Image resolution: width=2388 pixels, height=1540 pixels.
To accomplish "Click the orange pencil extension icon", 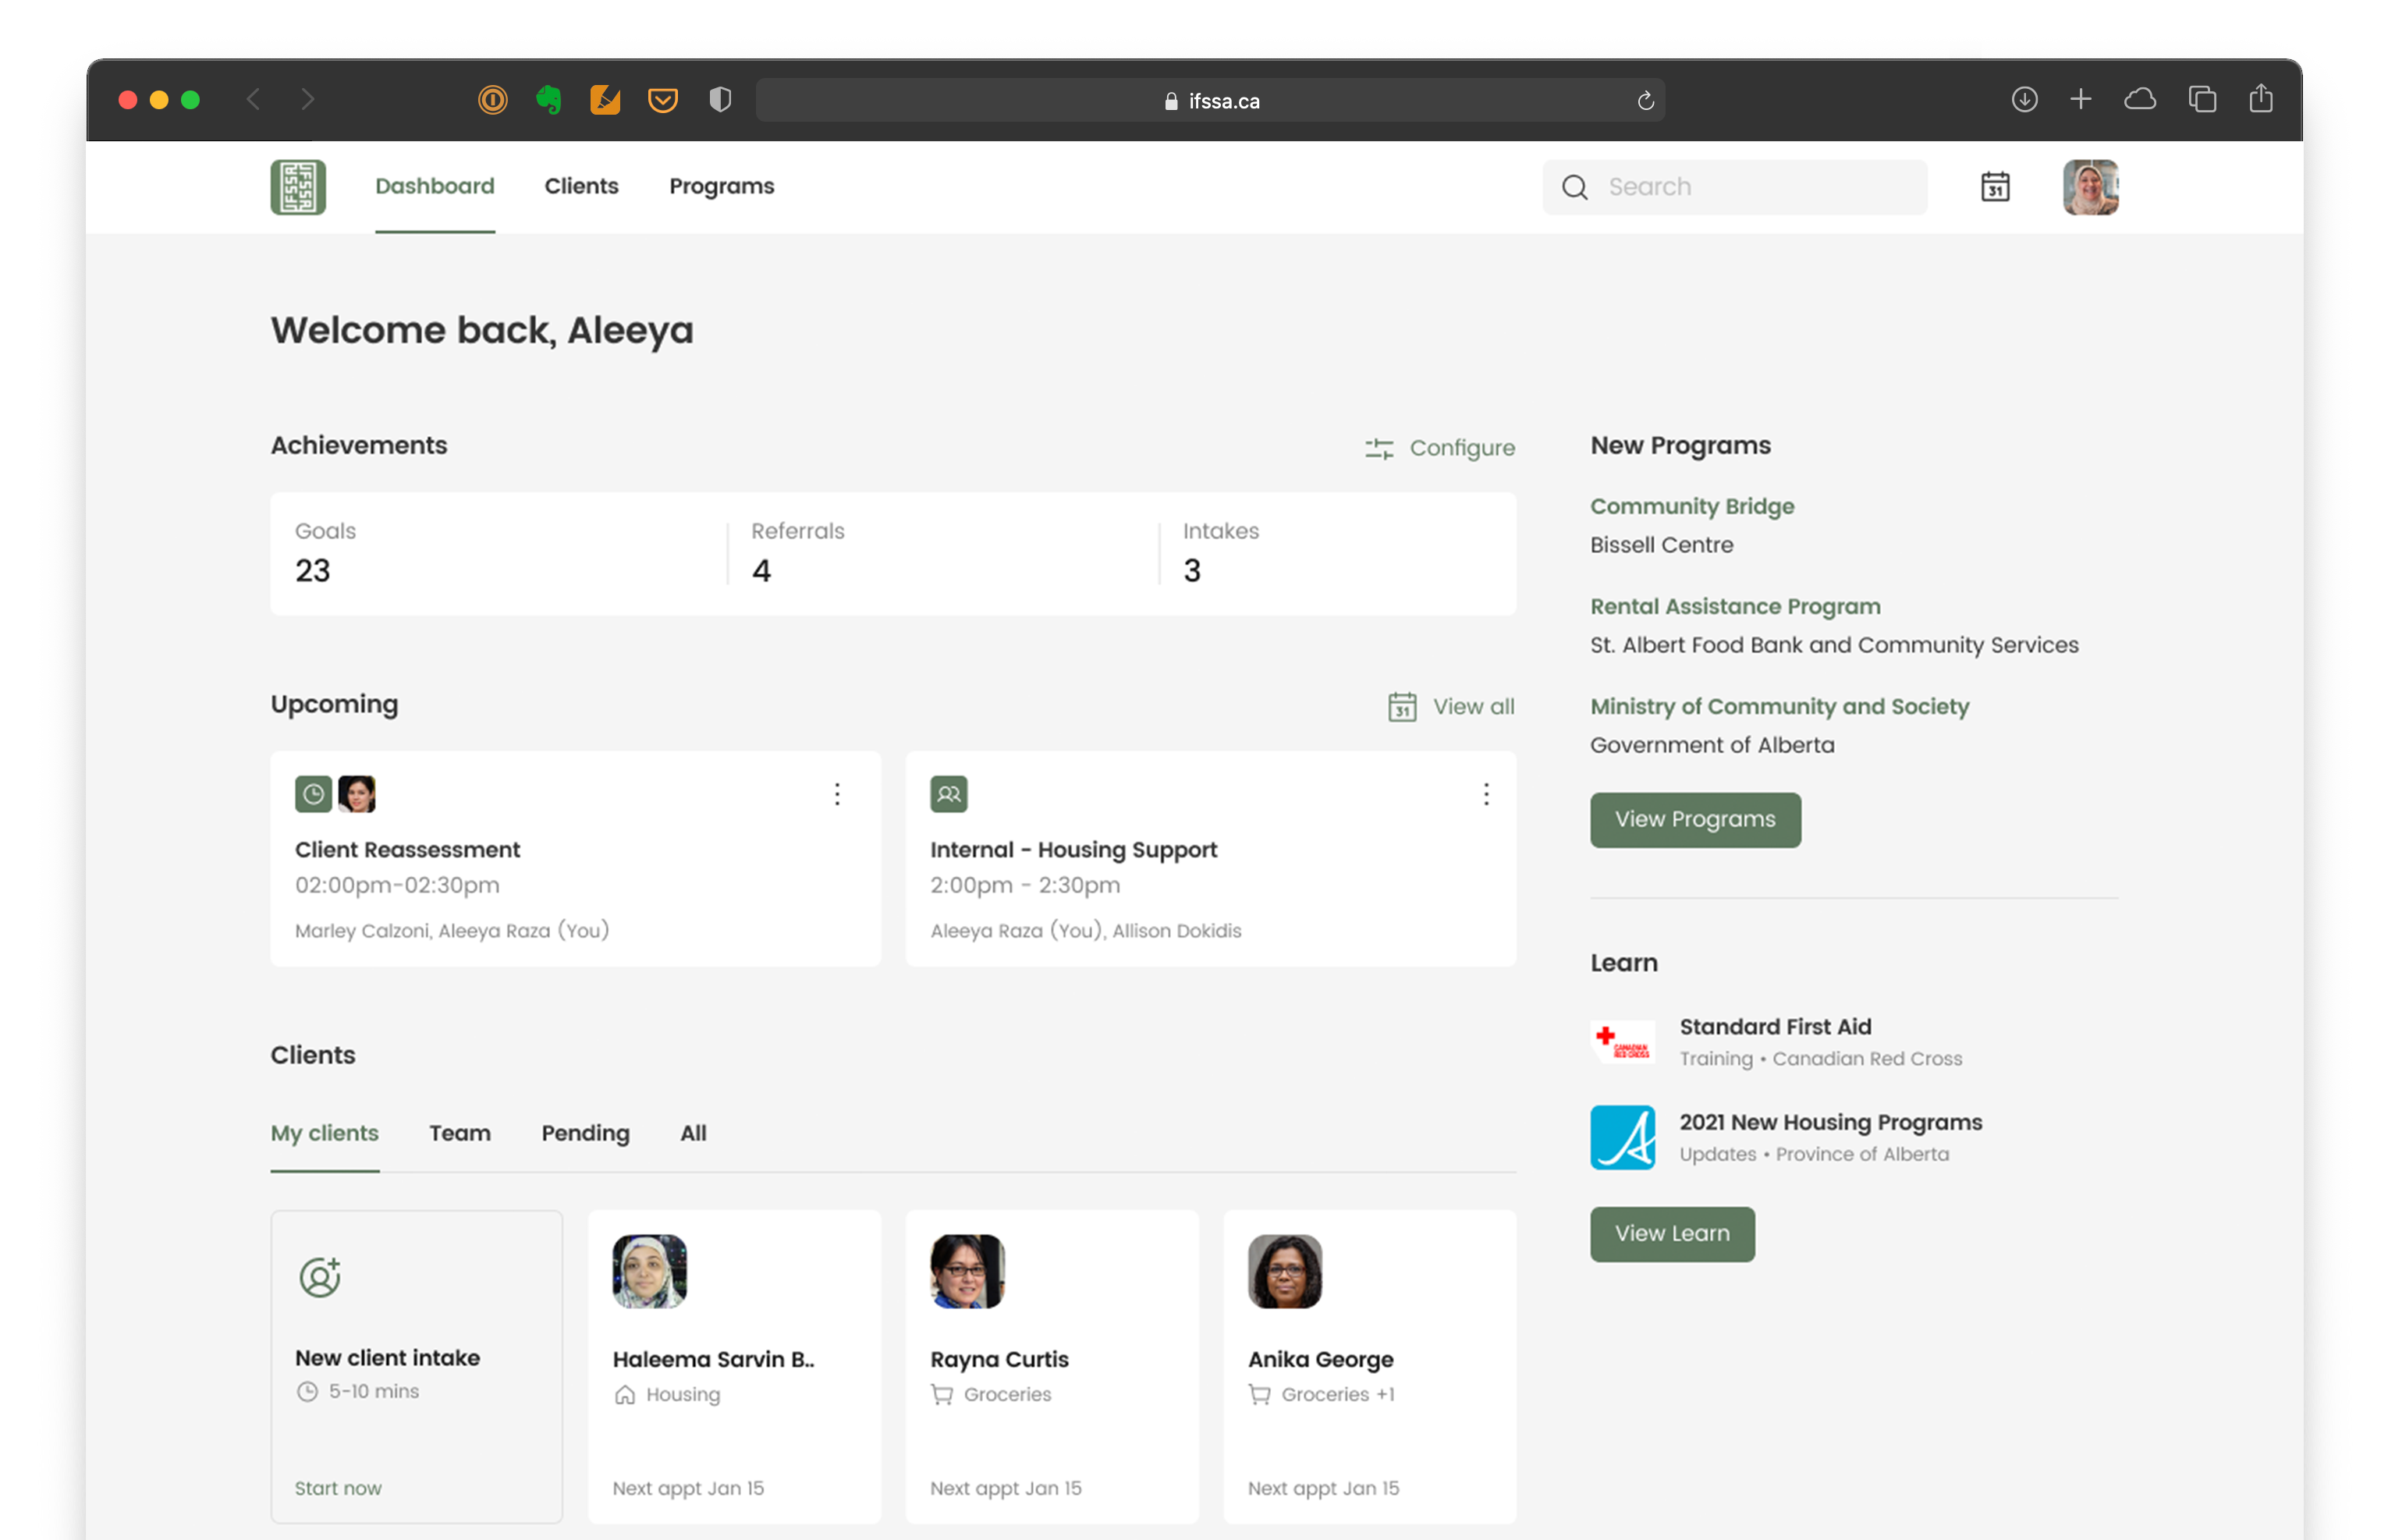I will point(605,100).
